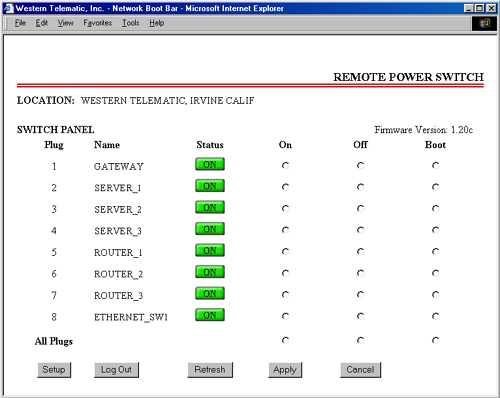500x398 pixels.
Task: Click the ROUTER_1 ON status indicator
Action: click(x=210, y=250)
